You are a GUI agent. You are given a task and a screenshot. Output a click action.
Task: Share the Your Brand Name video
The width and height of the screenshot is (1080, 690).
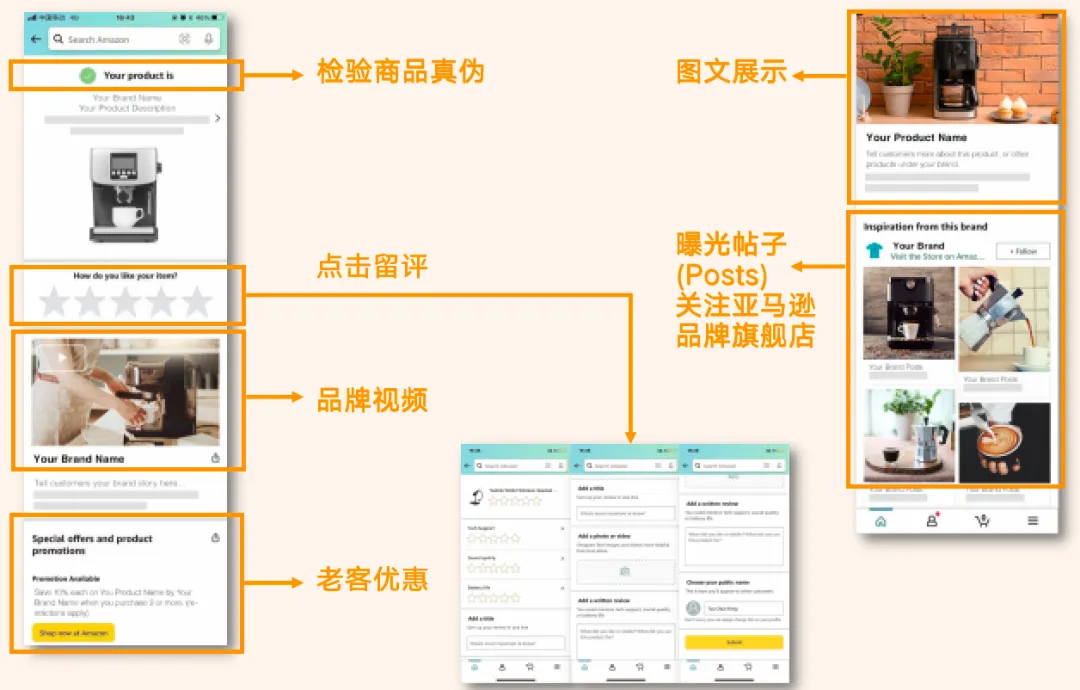click(216, 458)
